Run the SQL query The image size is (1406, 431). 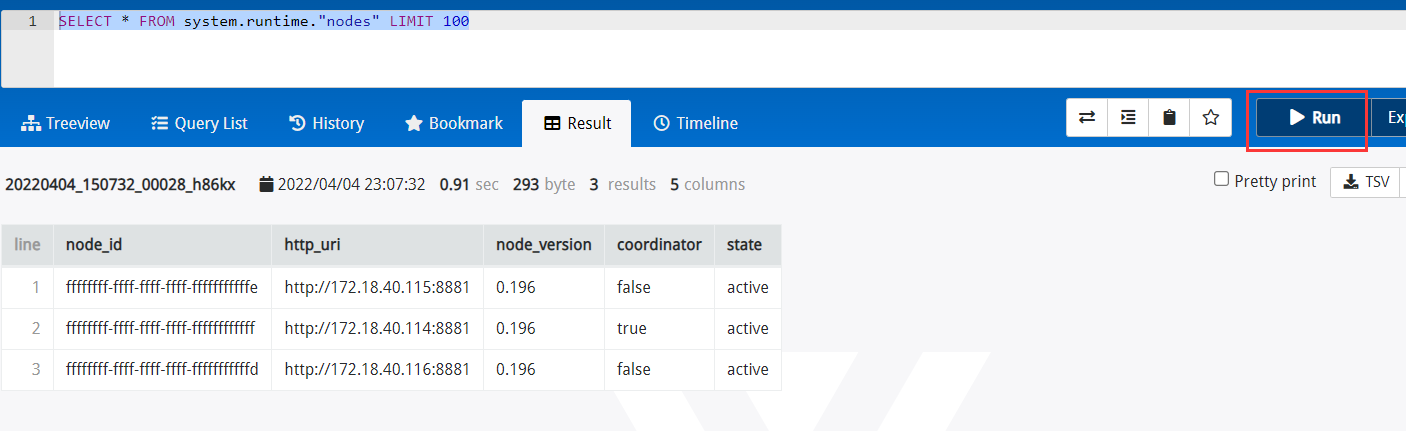pos(1312,118)
